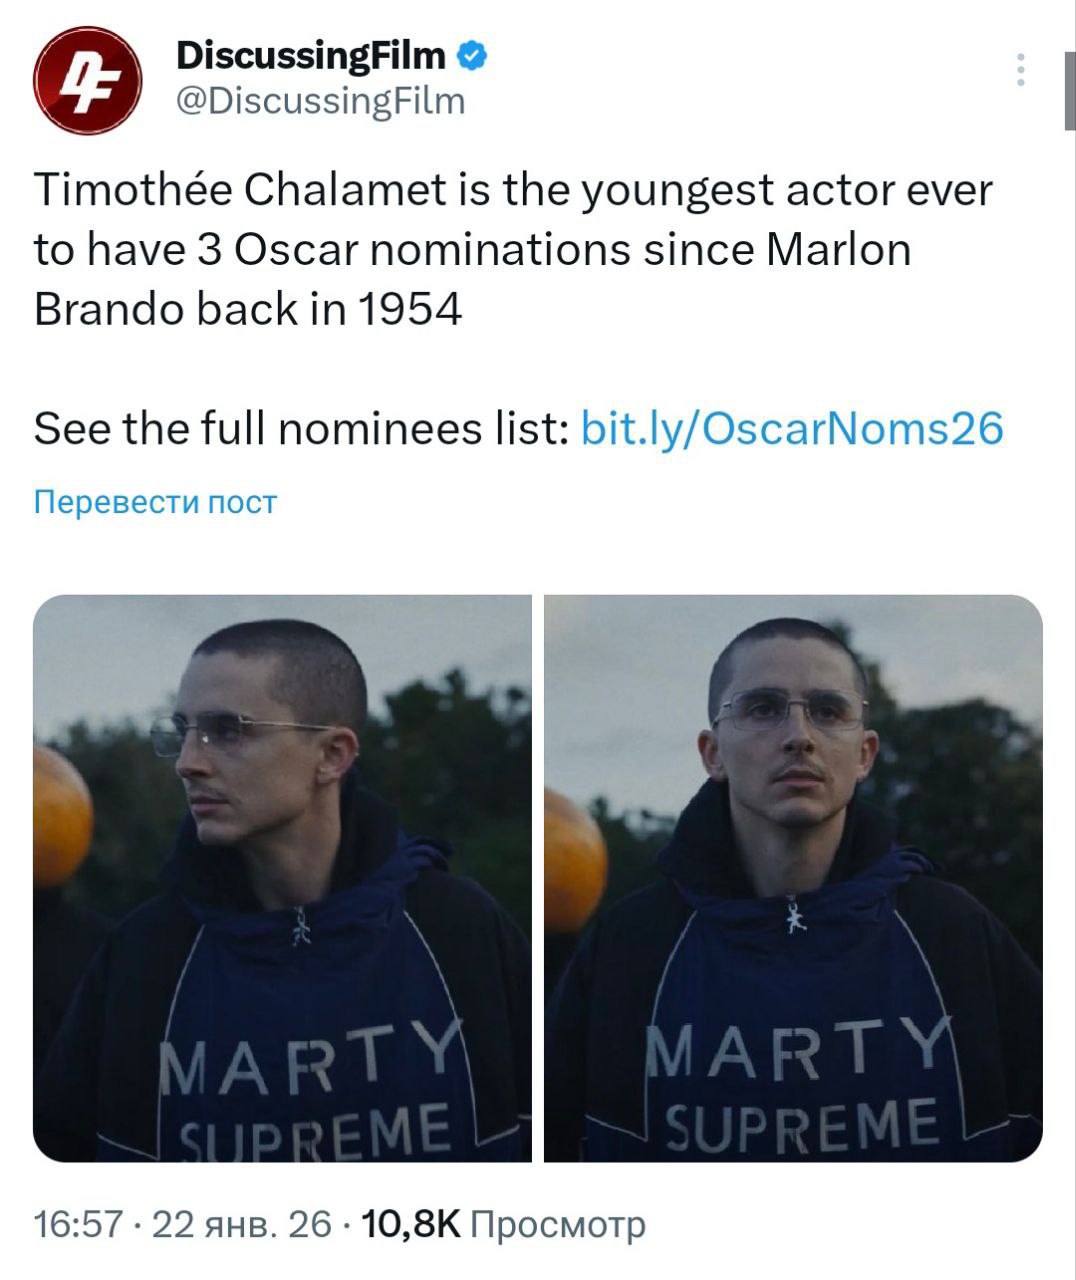This screenshot has width=1076, height=1280.
Task: Click 'See the full nominees list' text
Action: click(x=300, y=428)
